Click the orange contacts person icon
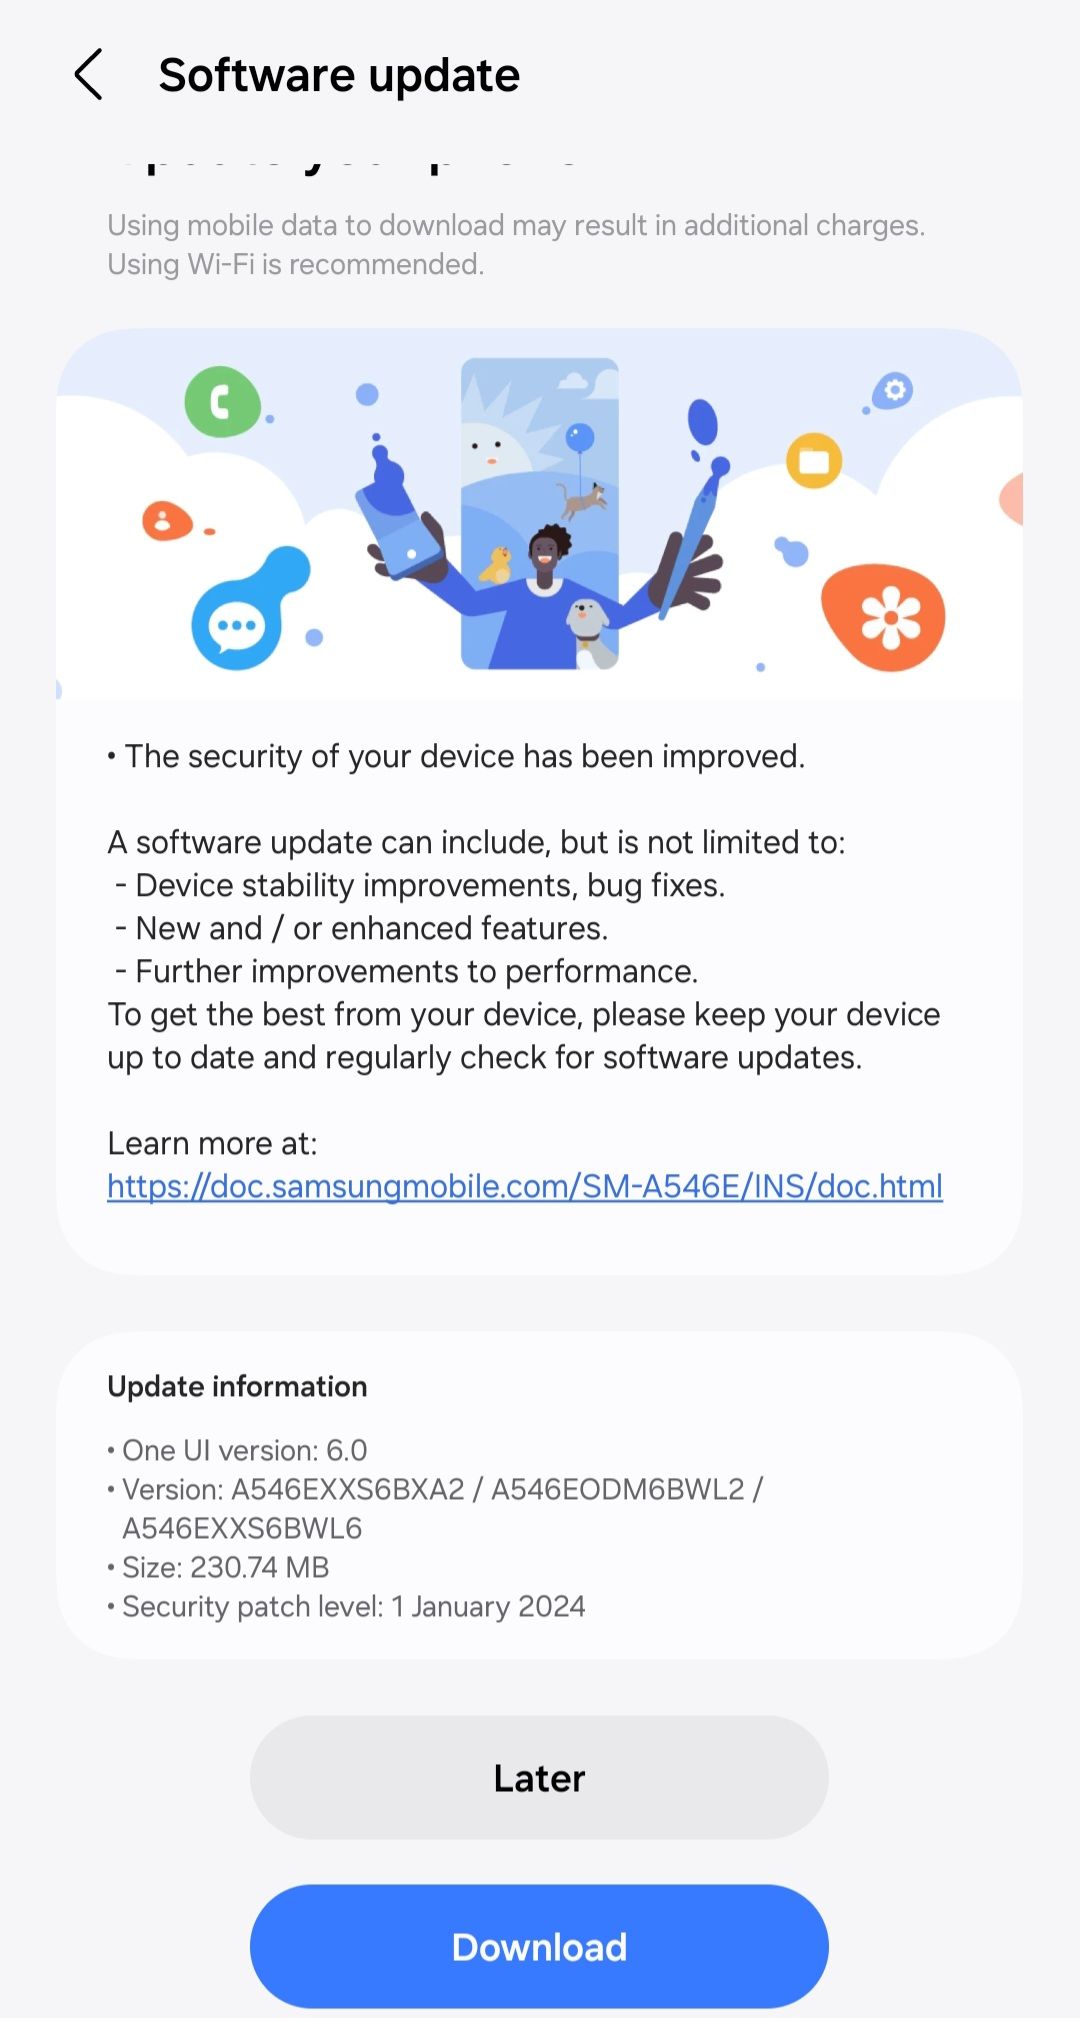 click(x=166, y=521)
